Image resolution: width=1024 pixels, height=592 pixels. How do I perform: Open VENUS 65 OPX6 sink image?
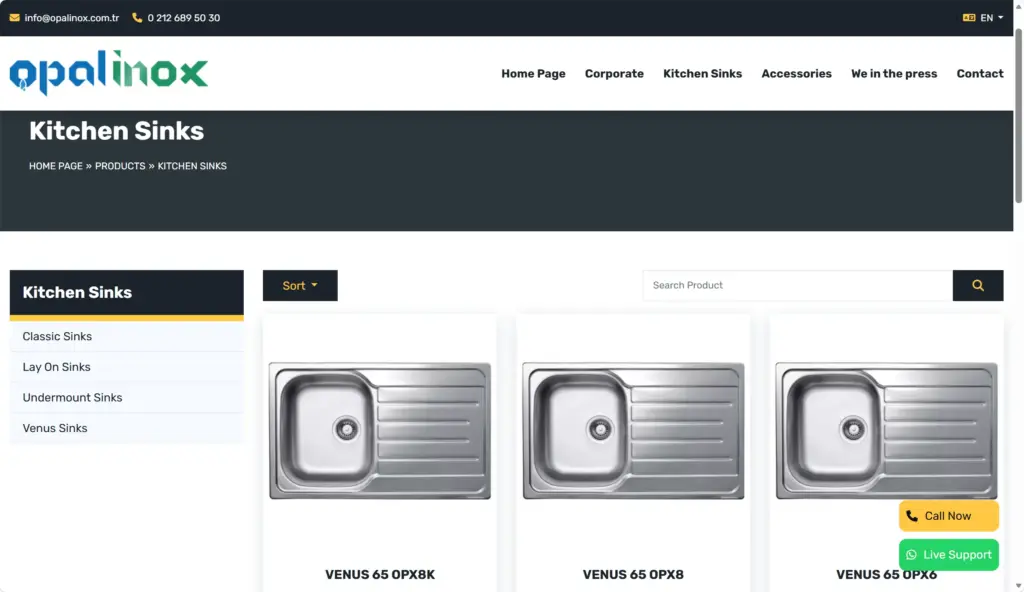[x=886, y=431]
